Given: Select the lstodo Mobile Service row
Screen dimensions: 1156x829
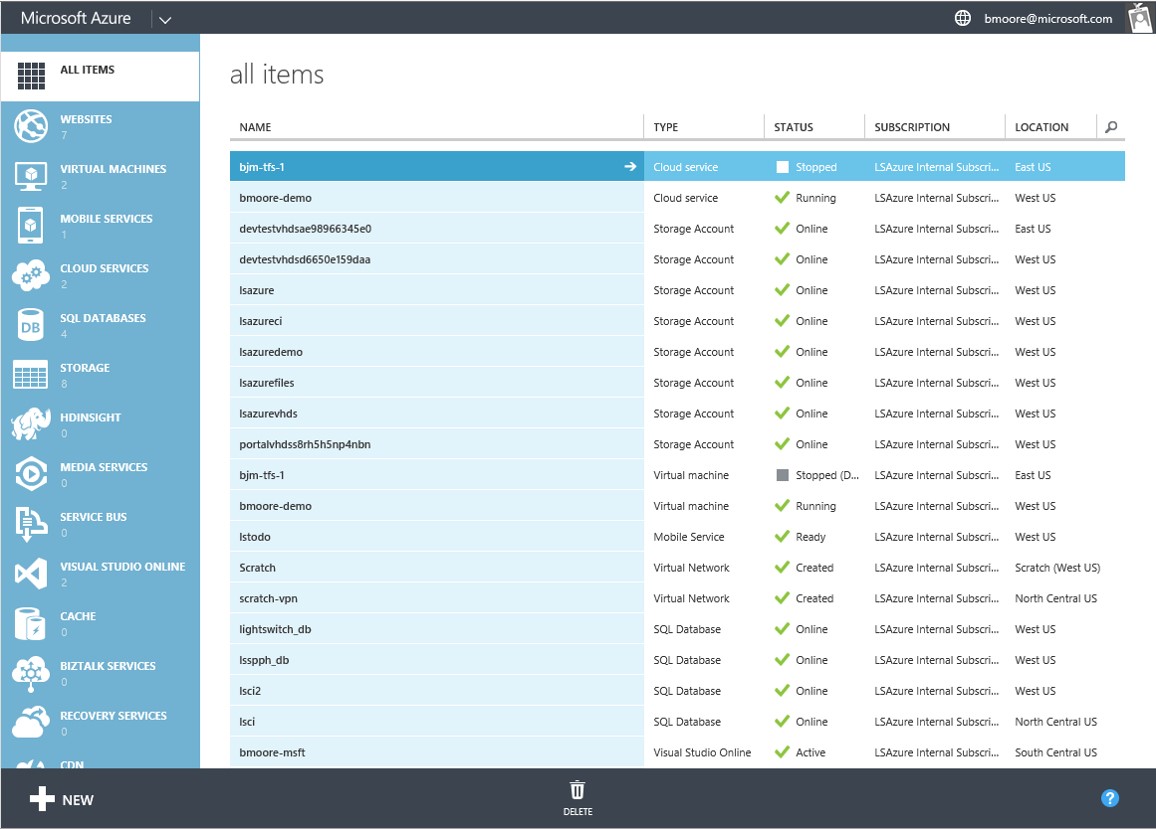Looking at the screenshot, I should tap(677, 537).
